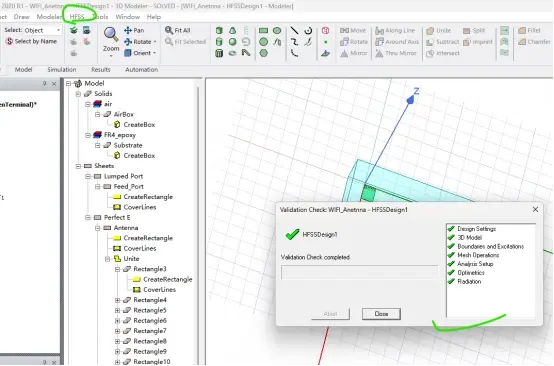Click Duplicate Thru Mirror tool
The width and height of the screenshot is (554, 366).
pos(396,53)
